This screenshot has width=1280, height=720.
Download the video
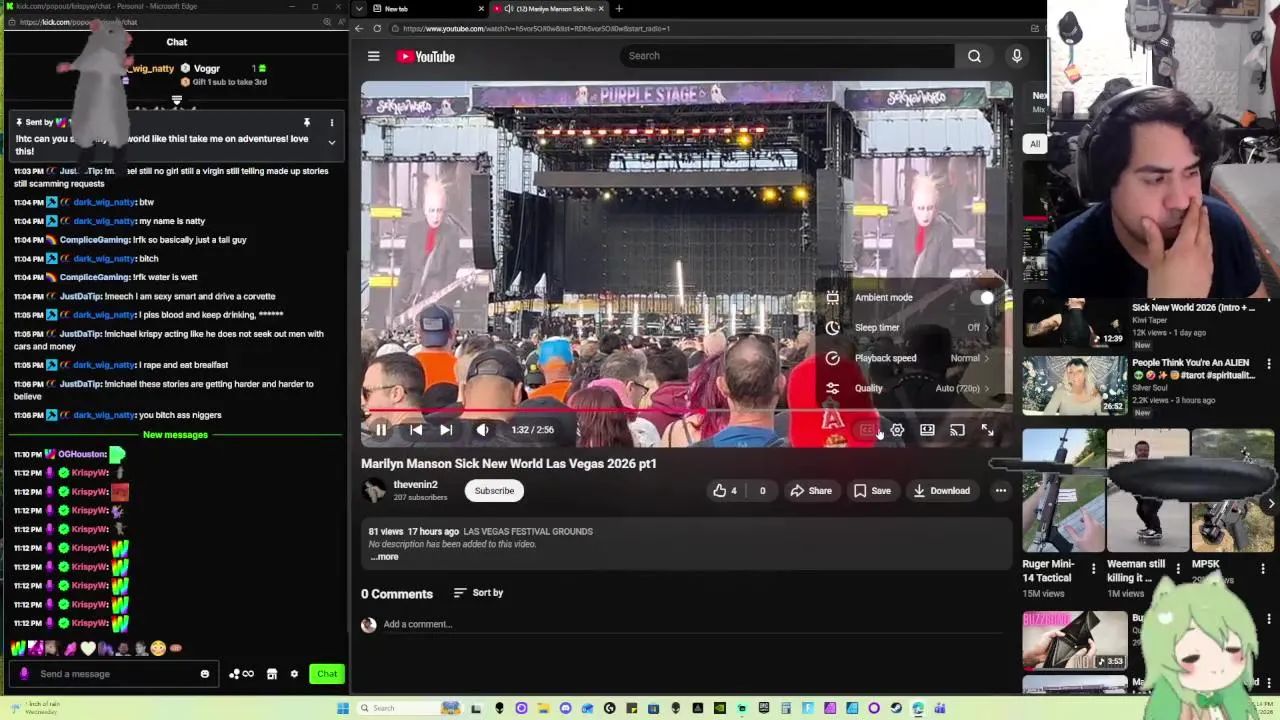coord(941,491)
